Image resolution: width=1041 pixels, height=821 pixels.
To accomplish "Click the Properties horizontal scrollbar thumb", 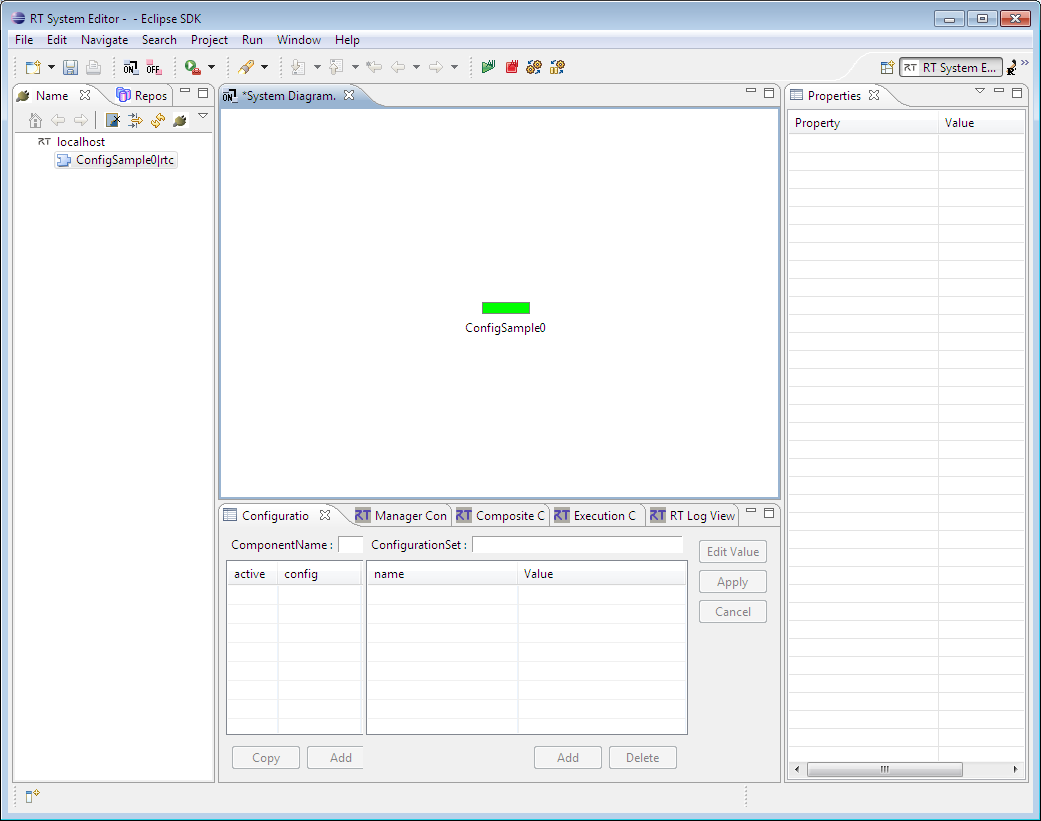I will click(884, 769).
